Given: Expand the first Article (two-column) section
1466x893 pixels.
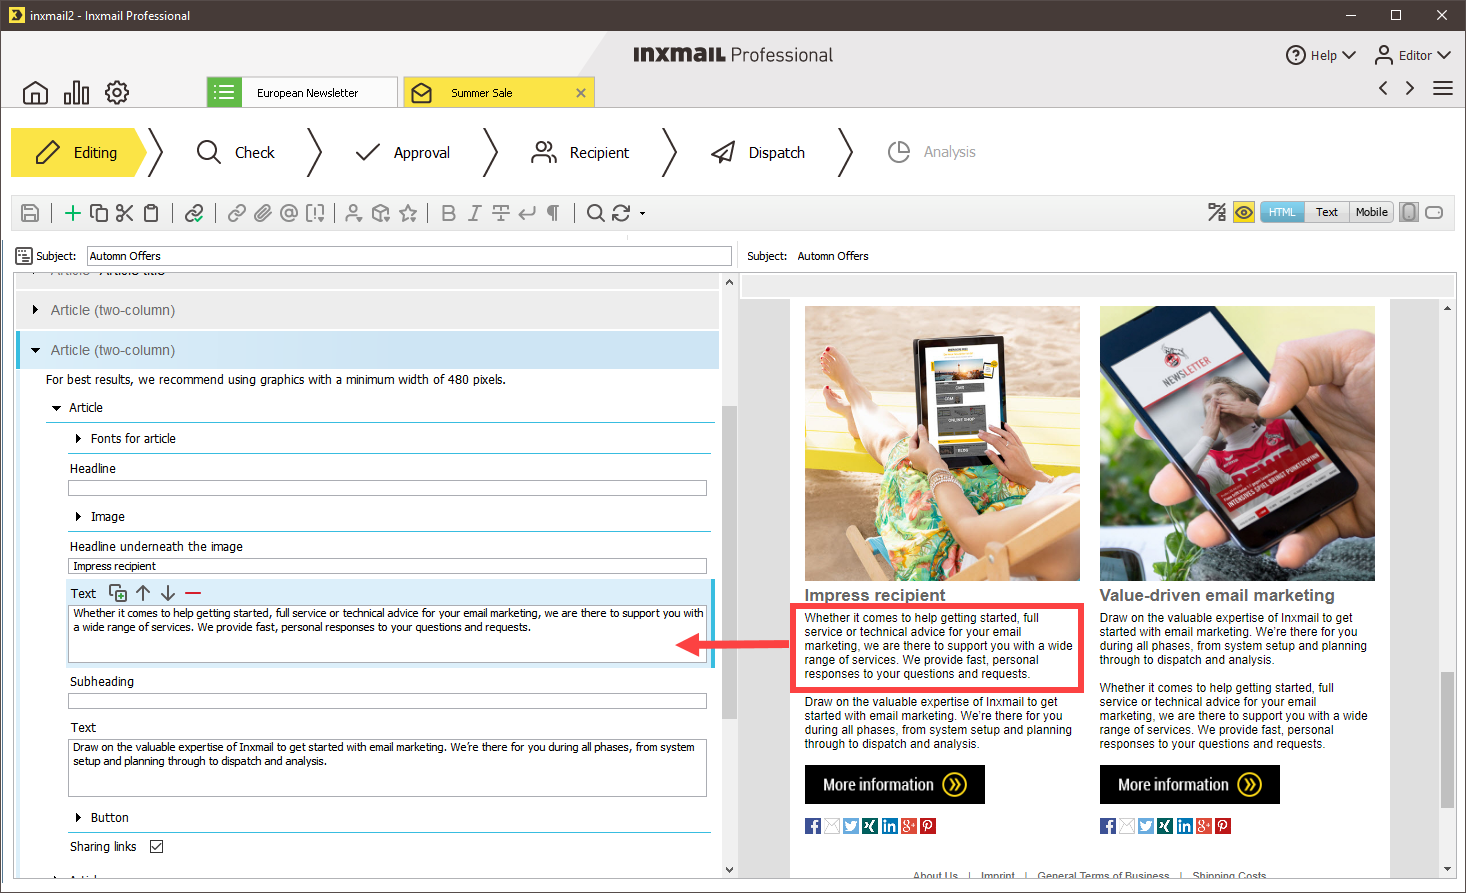Looking at the screenshot, I should tap(35, 310).
